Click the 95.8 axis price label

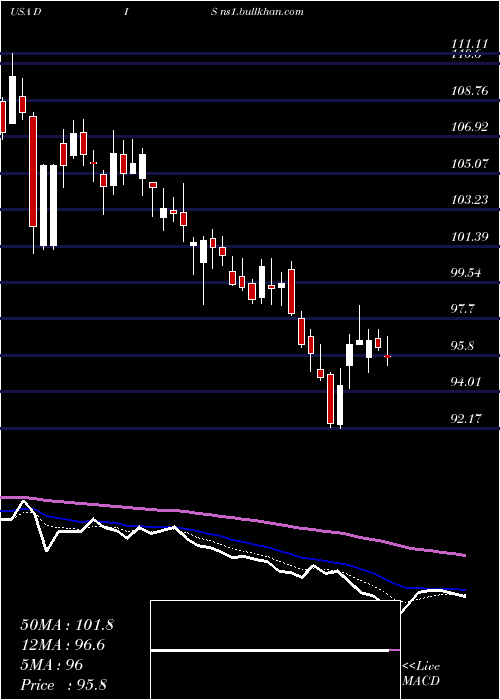pyautogui.click(x=462, y=346)
